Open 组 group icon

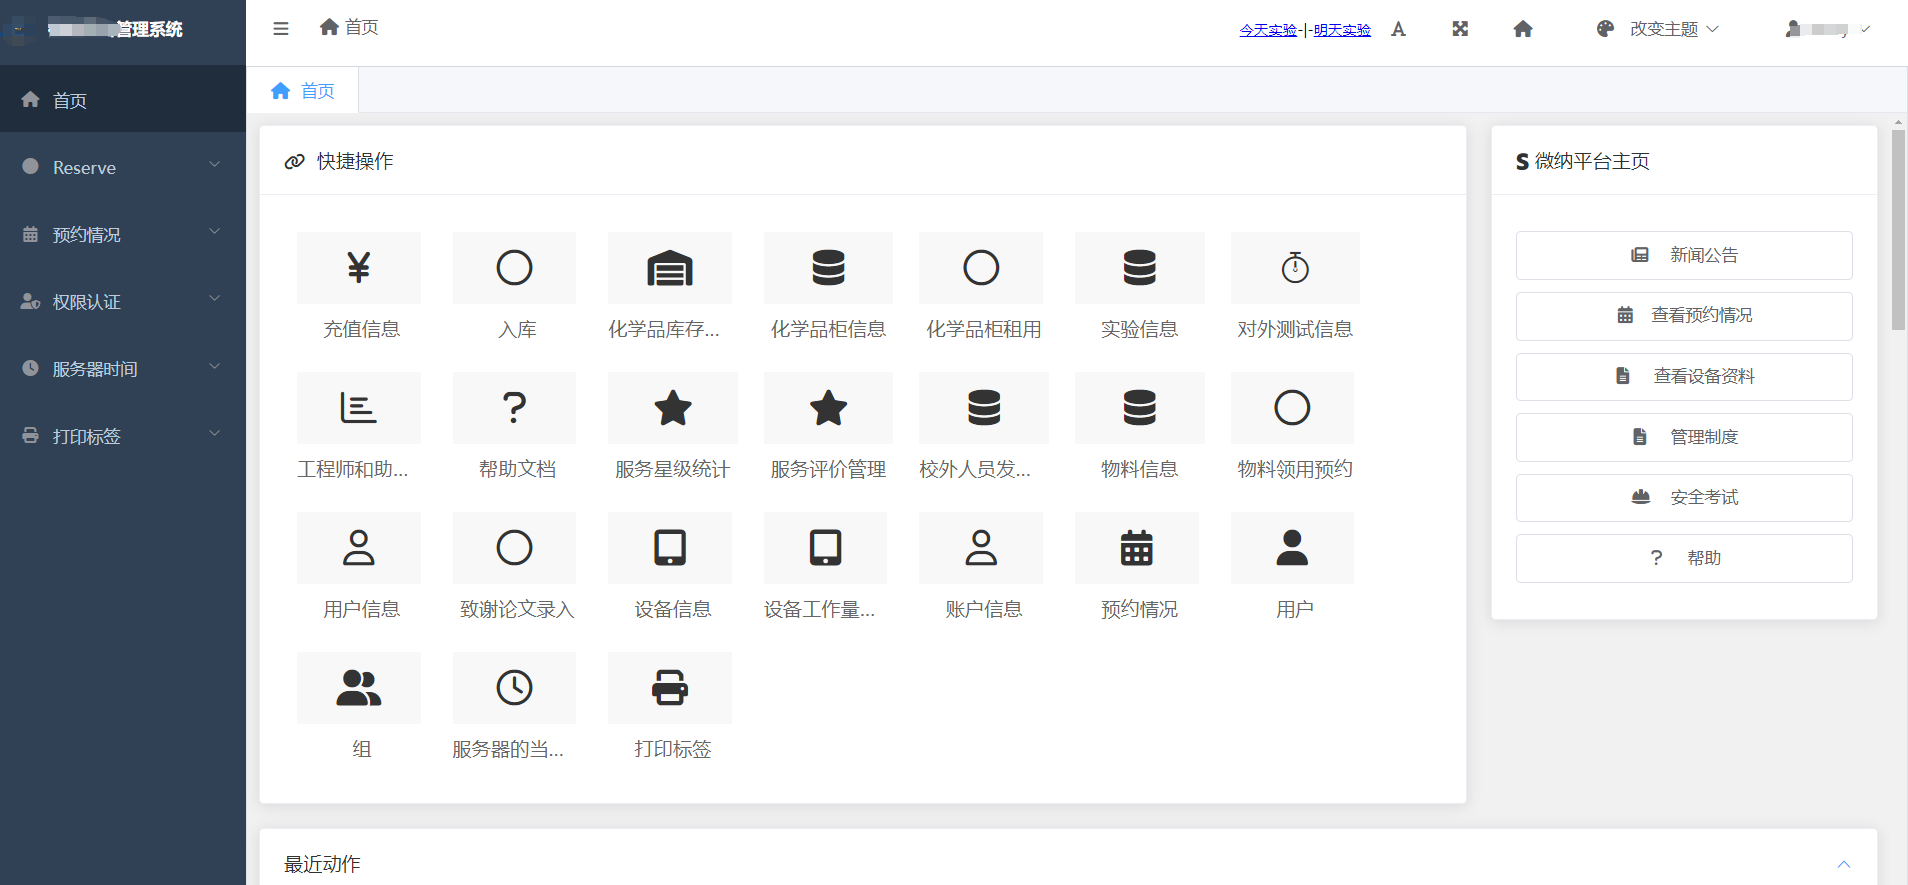pyautogui.click(x=359, y=688)
